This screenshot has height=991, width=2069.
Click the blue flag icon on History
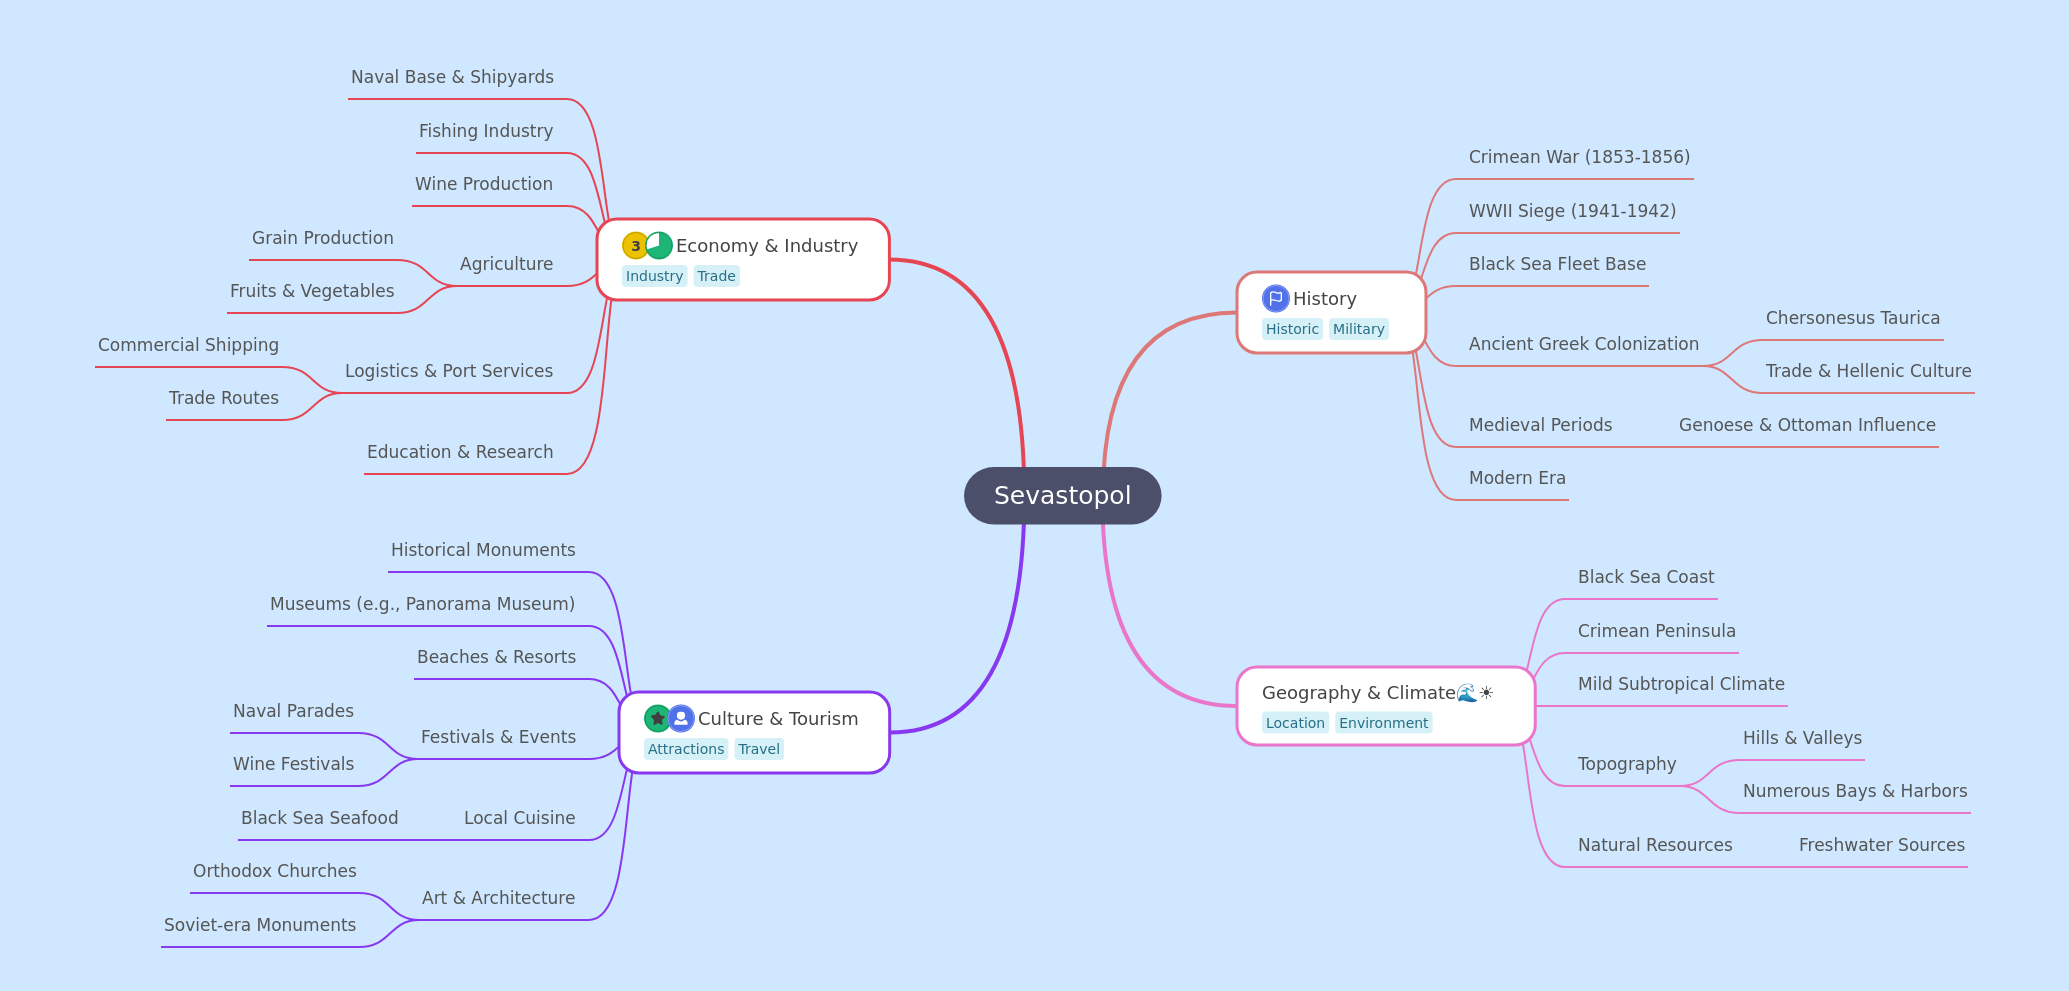pyautogui.click(x=1275, y=299)
